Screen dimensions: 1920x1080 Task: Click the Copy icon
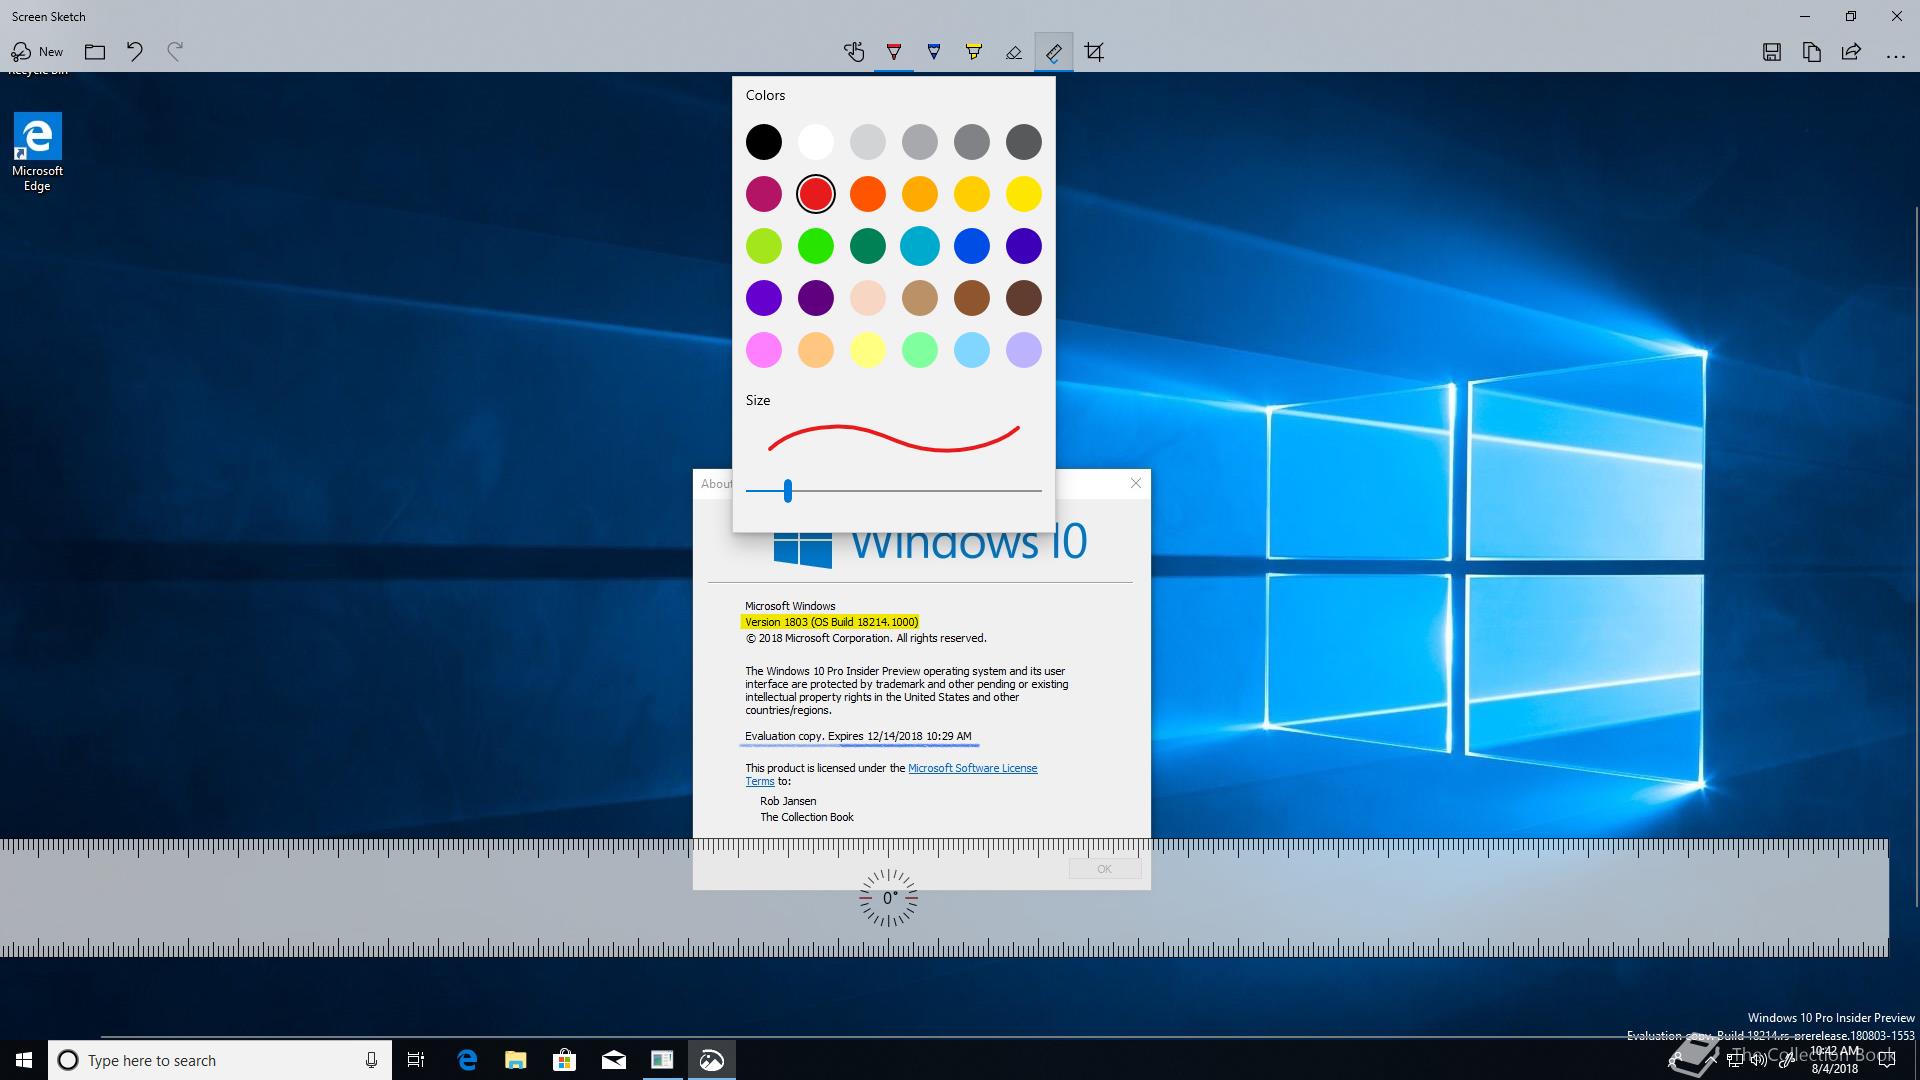[x=1811, y=52]
